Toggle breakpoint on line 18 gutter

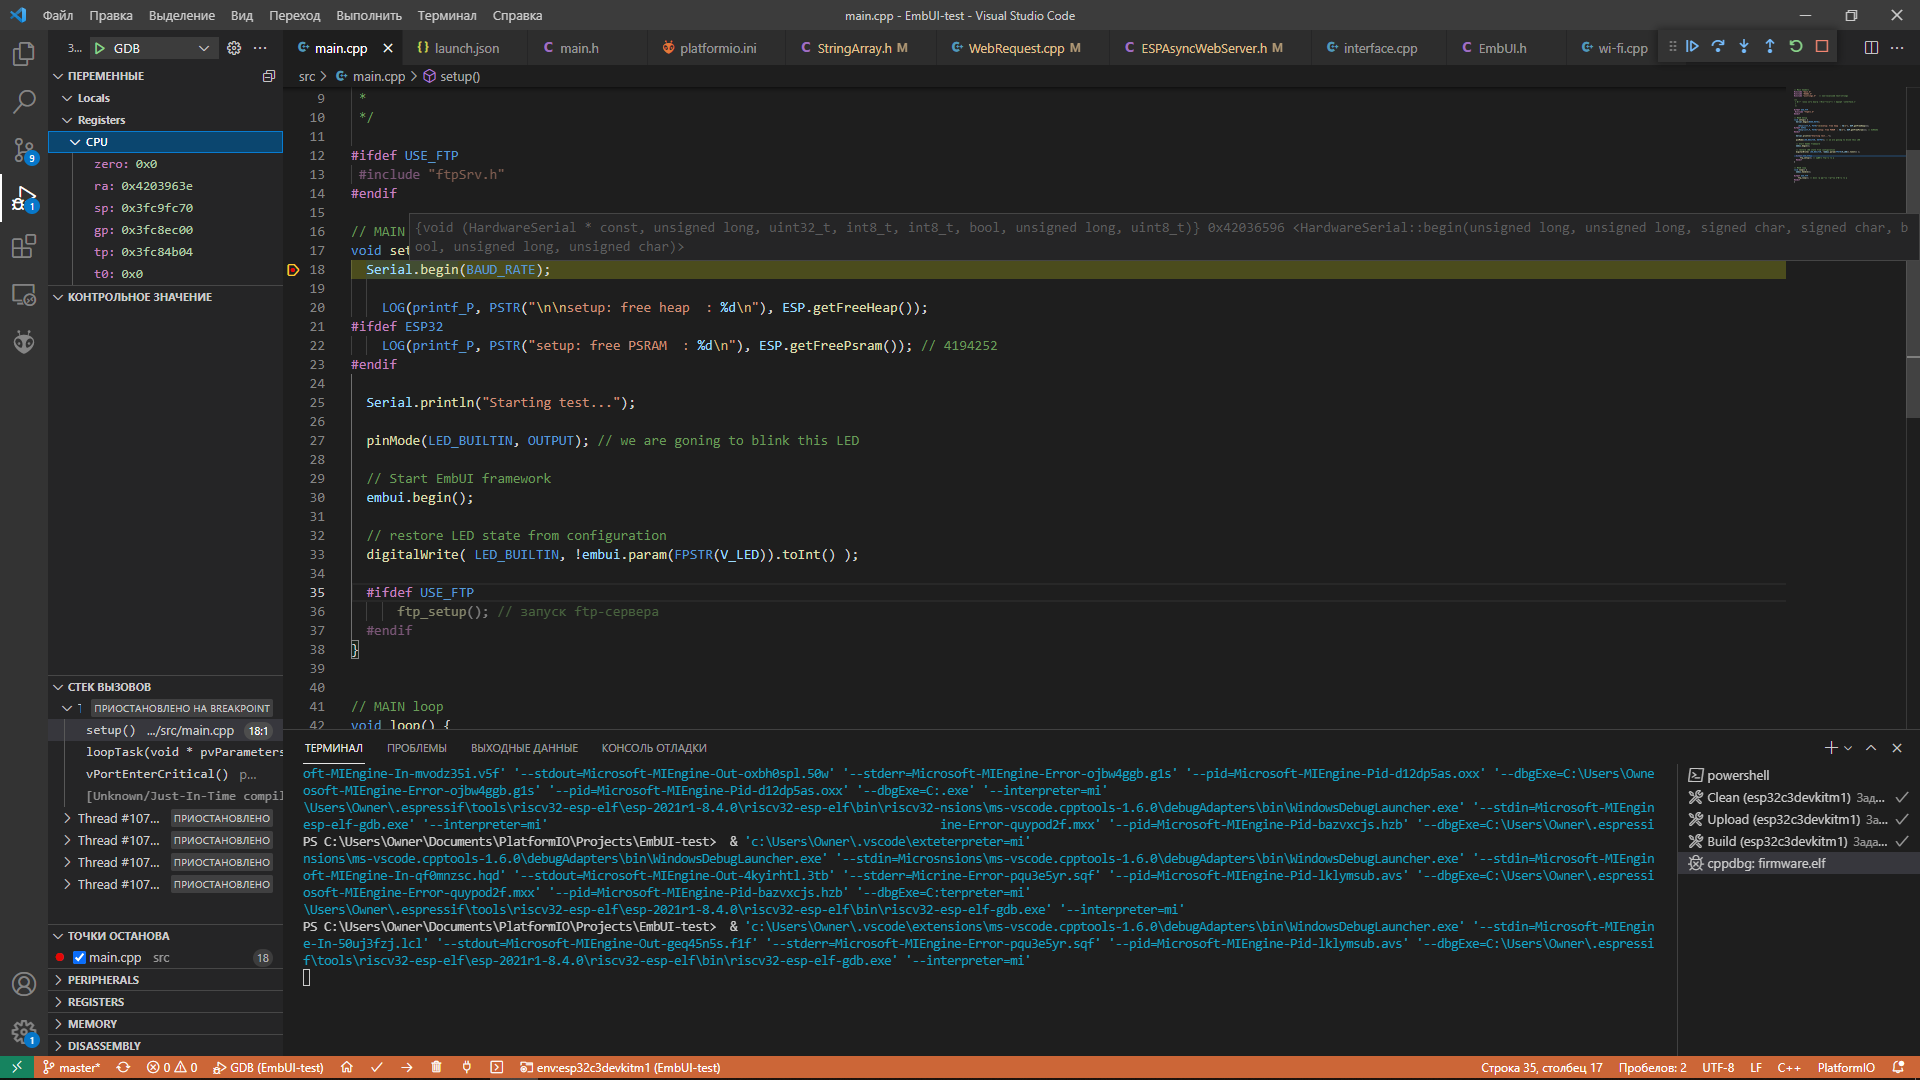coord(293,270)
